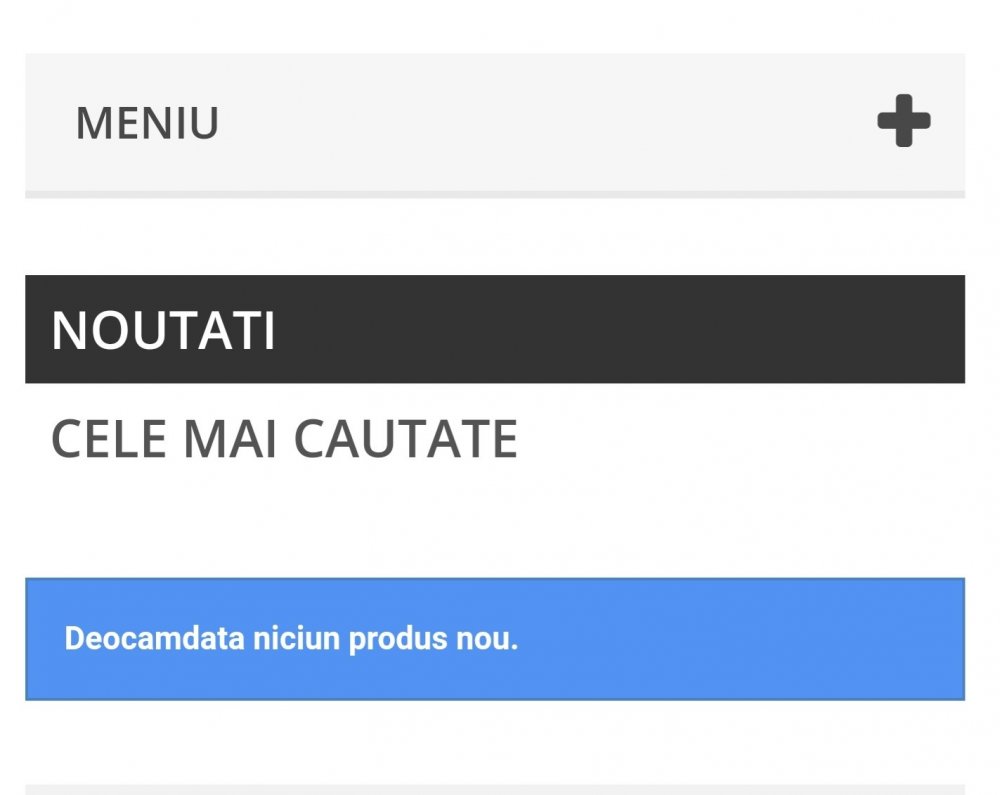This screenshot has height=795, width=1000.
Task: Show the most searched products tab
Action: pos(284,439)
